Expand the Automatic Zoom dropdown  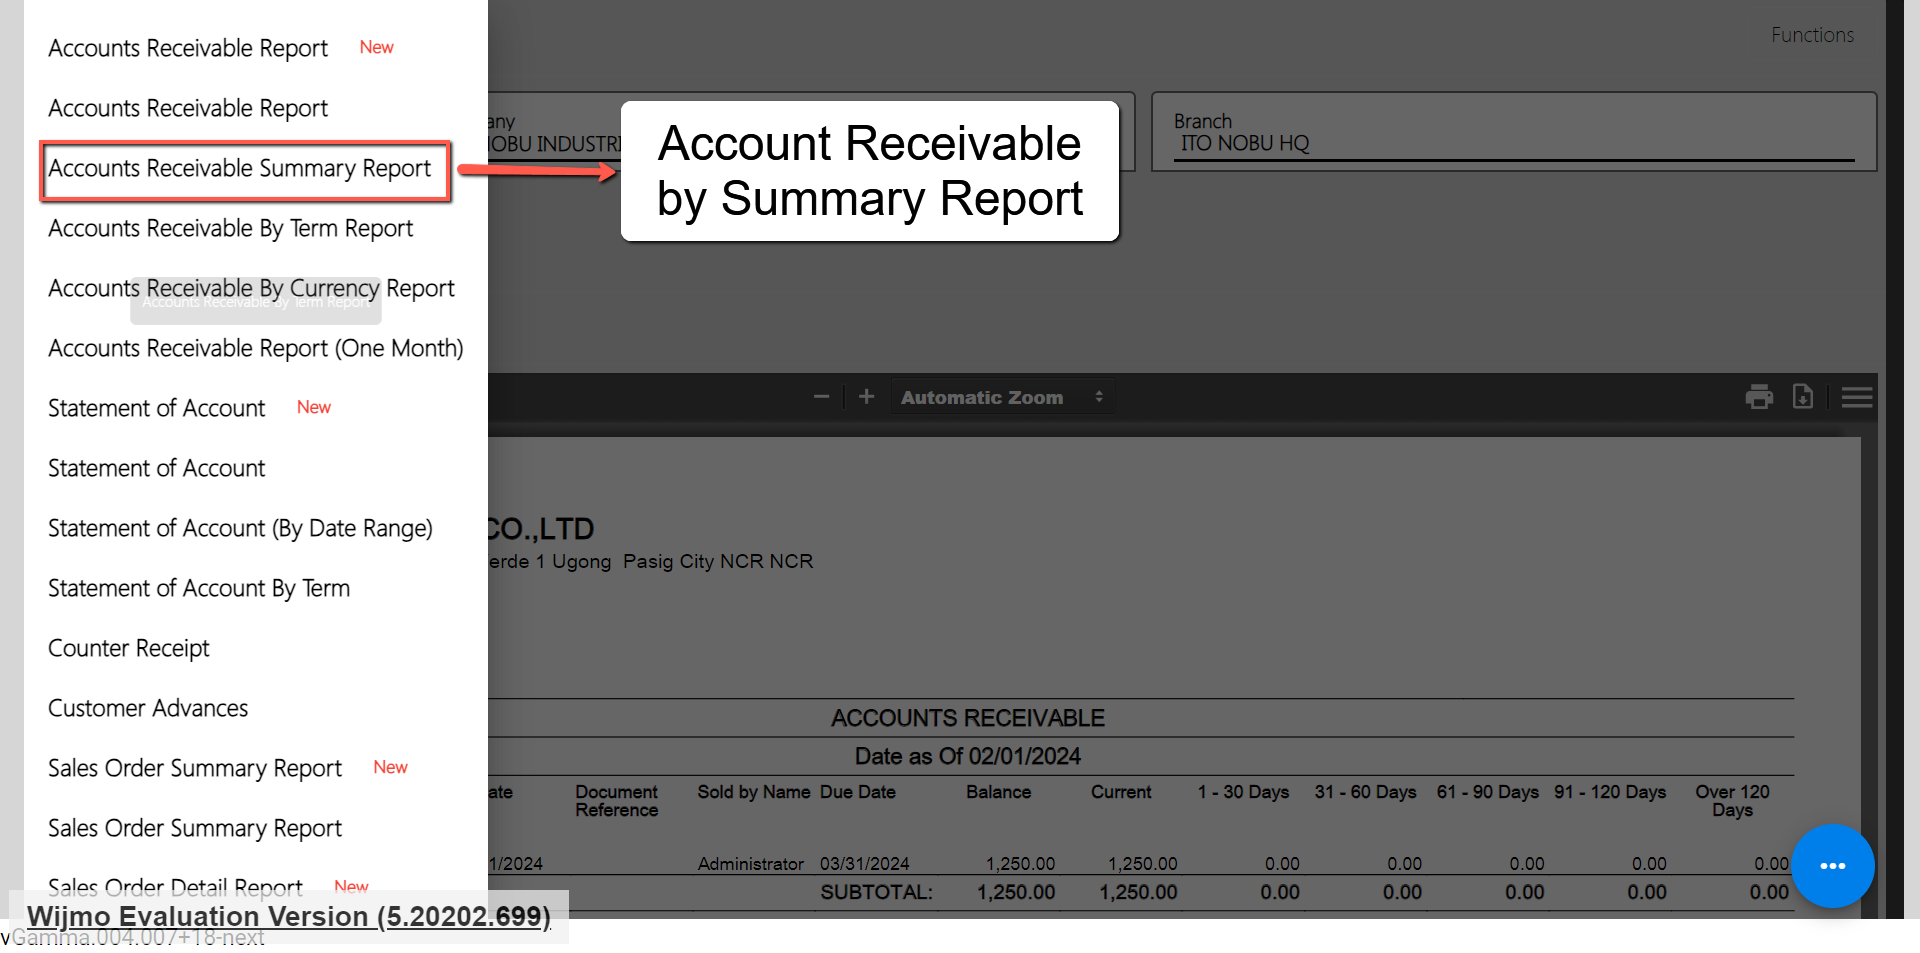(x=1002, y=397)
